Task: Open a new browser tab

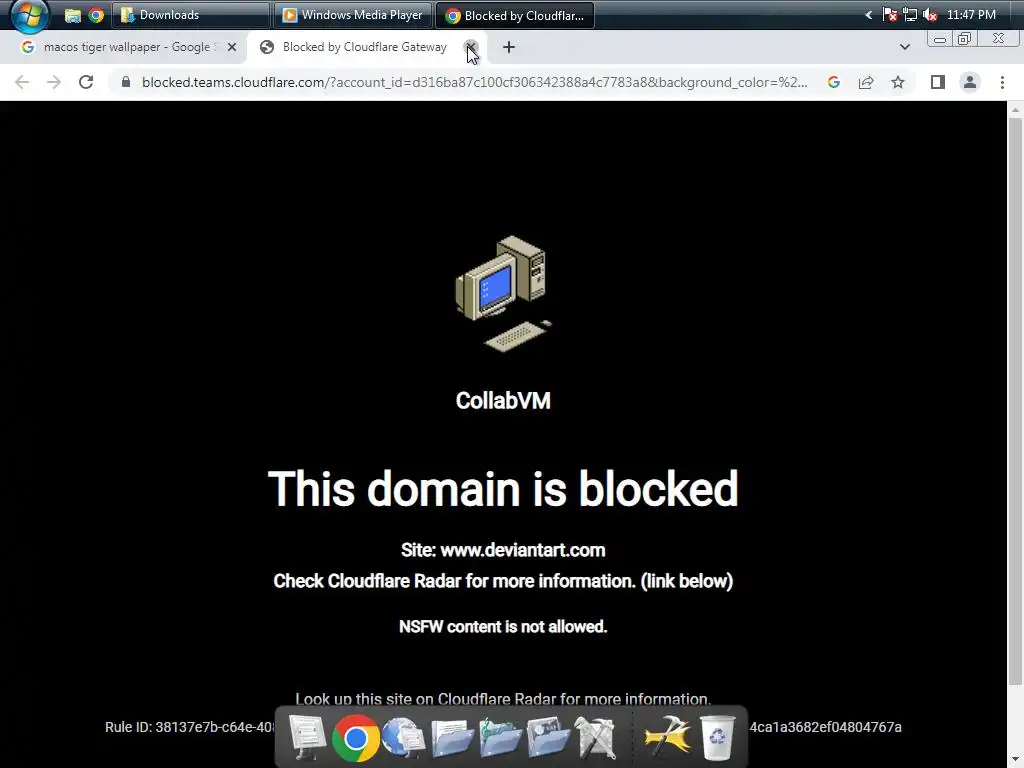Action: 509,47
